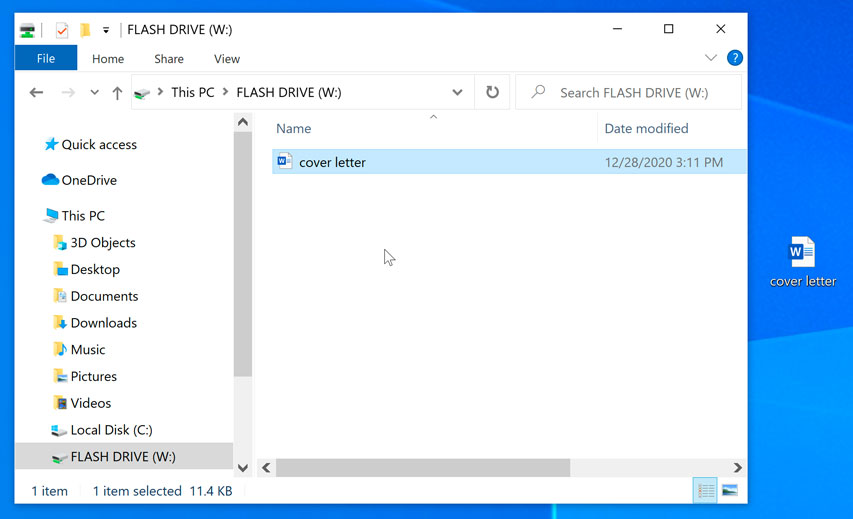Viewport: 853px width, 519px height.
Task: Click This PC in the address breadcrumb
Action: [193, 92]
